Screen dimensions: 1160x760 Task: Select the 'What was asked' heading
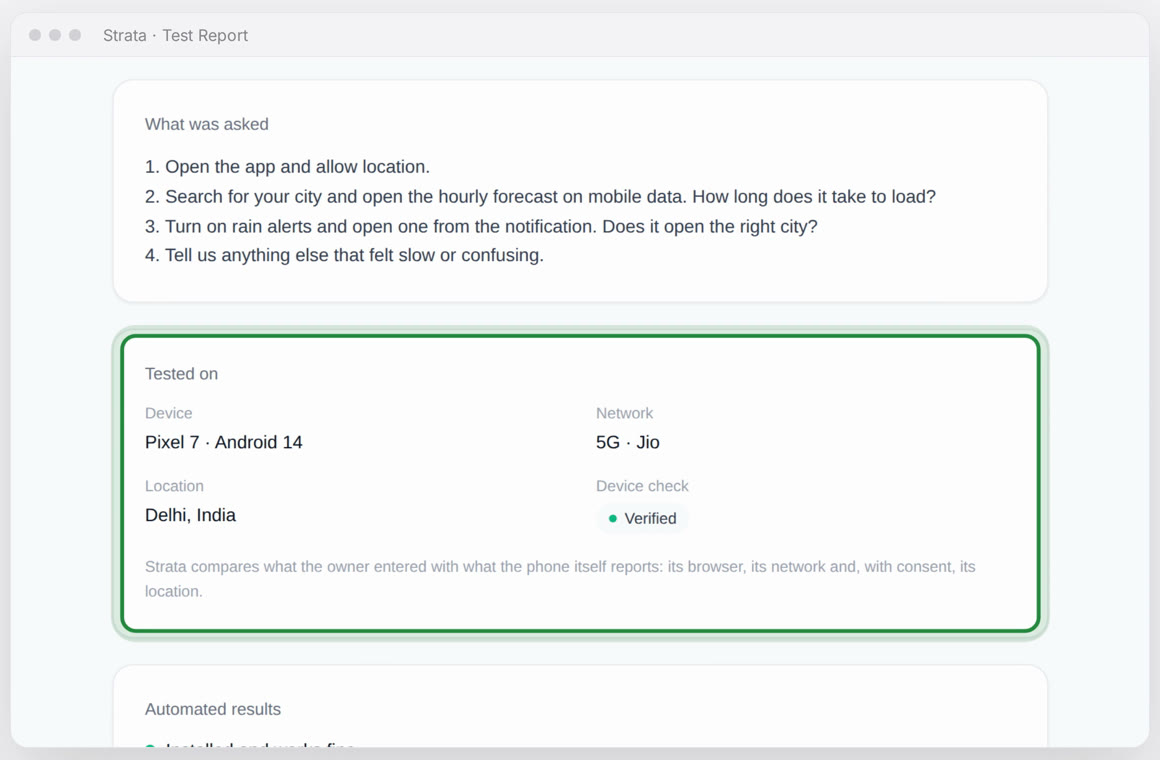click(206, 124)
